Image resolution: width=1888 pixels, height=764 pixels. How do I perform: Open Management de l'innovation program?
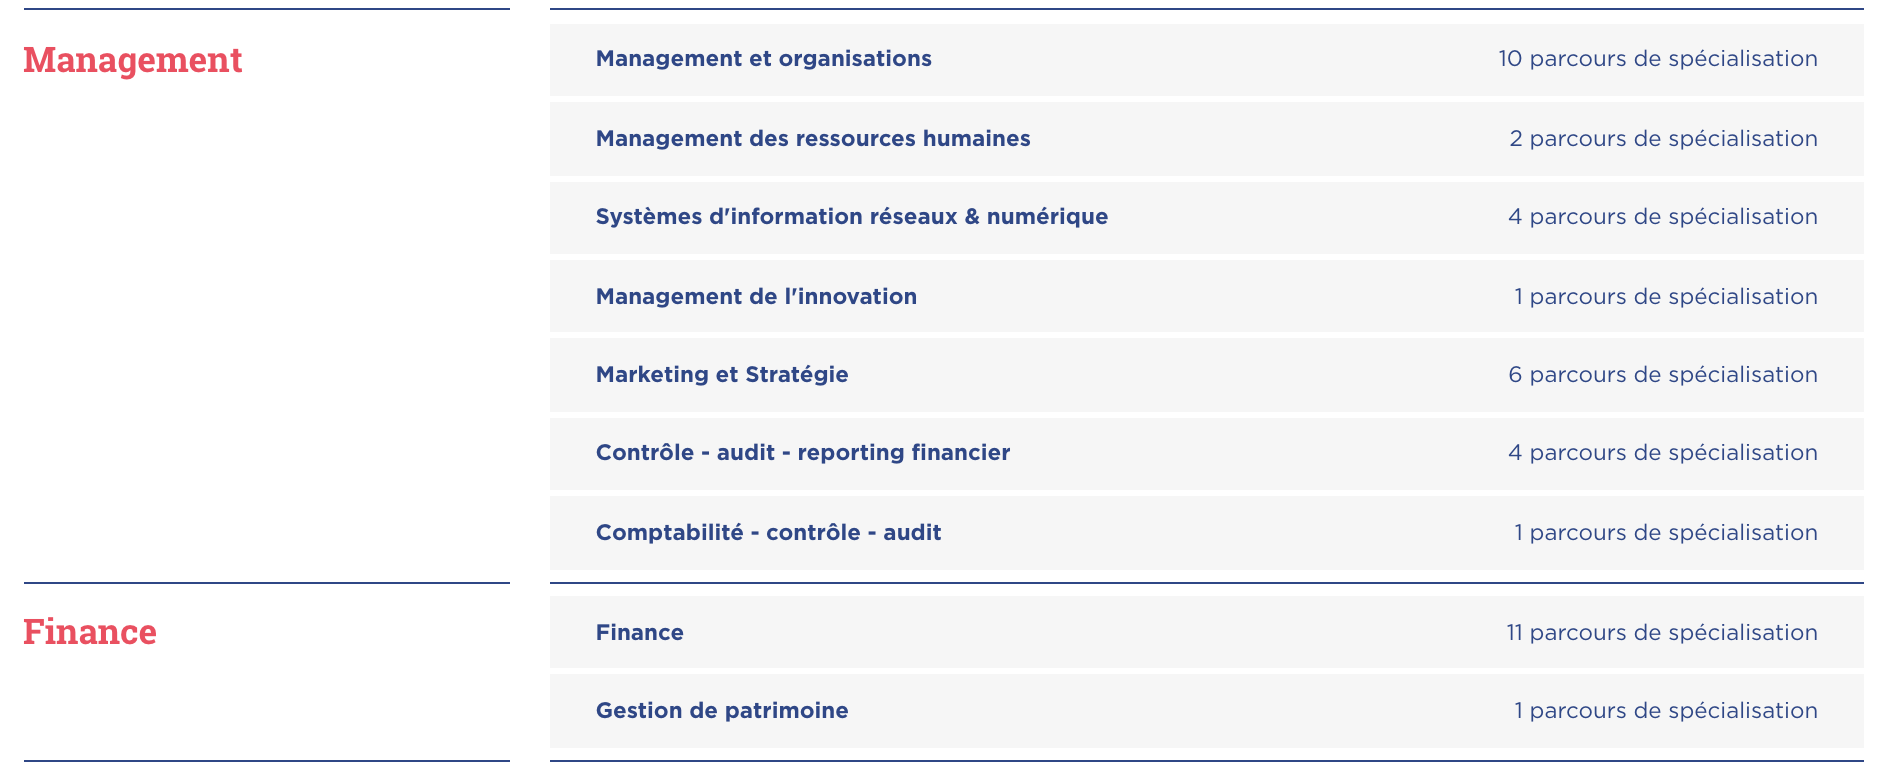click(x=756, y=297)
